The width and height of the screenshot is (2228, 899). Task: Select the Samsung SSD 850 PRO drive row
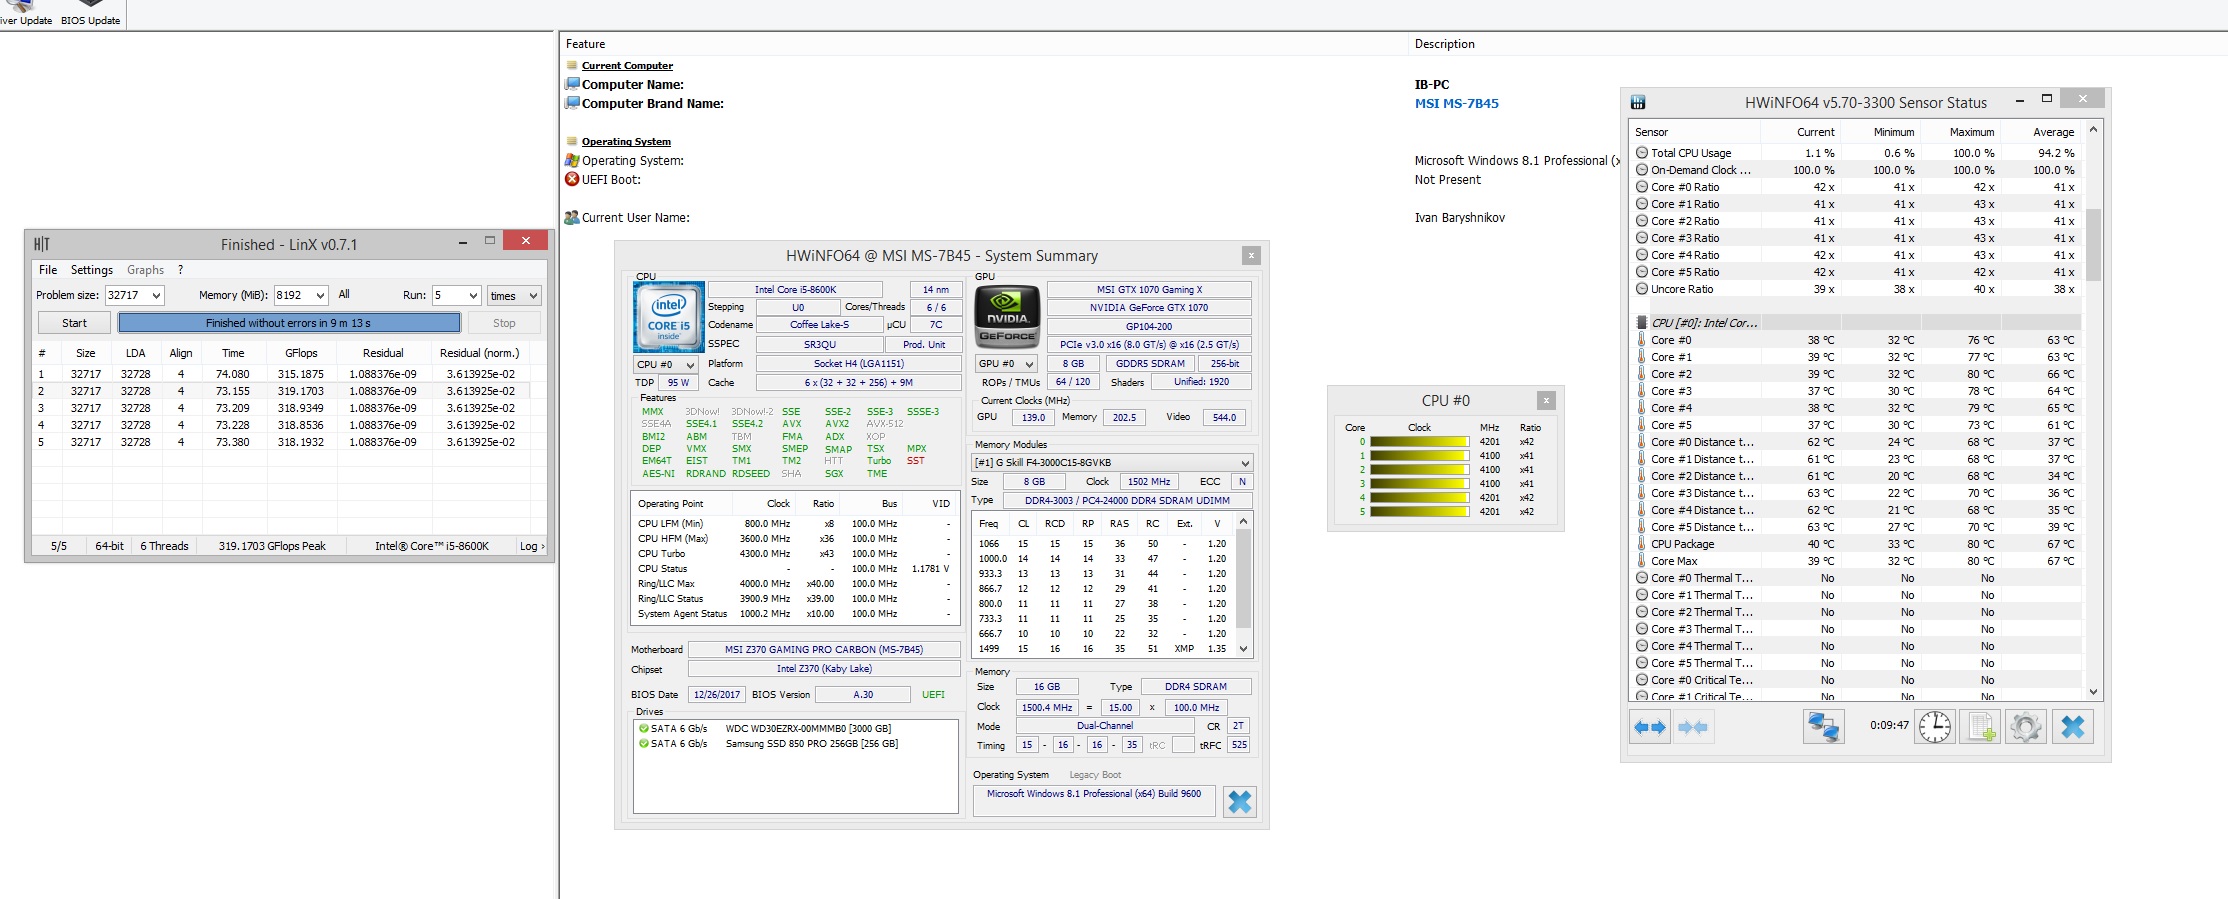click(x=796, y=744)
